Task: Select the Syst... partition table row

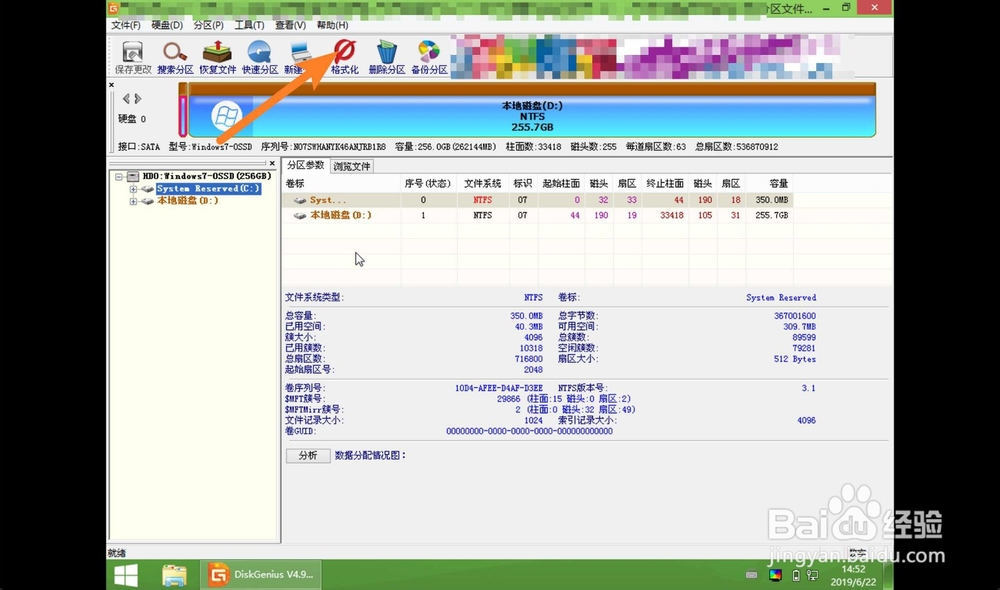Action: pos(538,200)
